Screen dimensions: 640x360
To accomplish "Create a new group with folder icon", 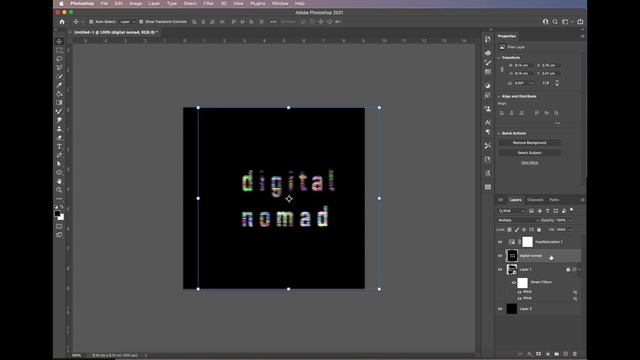I will click(x=557, y=354).
